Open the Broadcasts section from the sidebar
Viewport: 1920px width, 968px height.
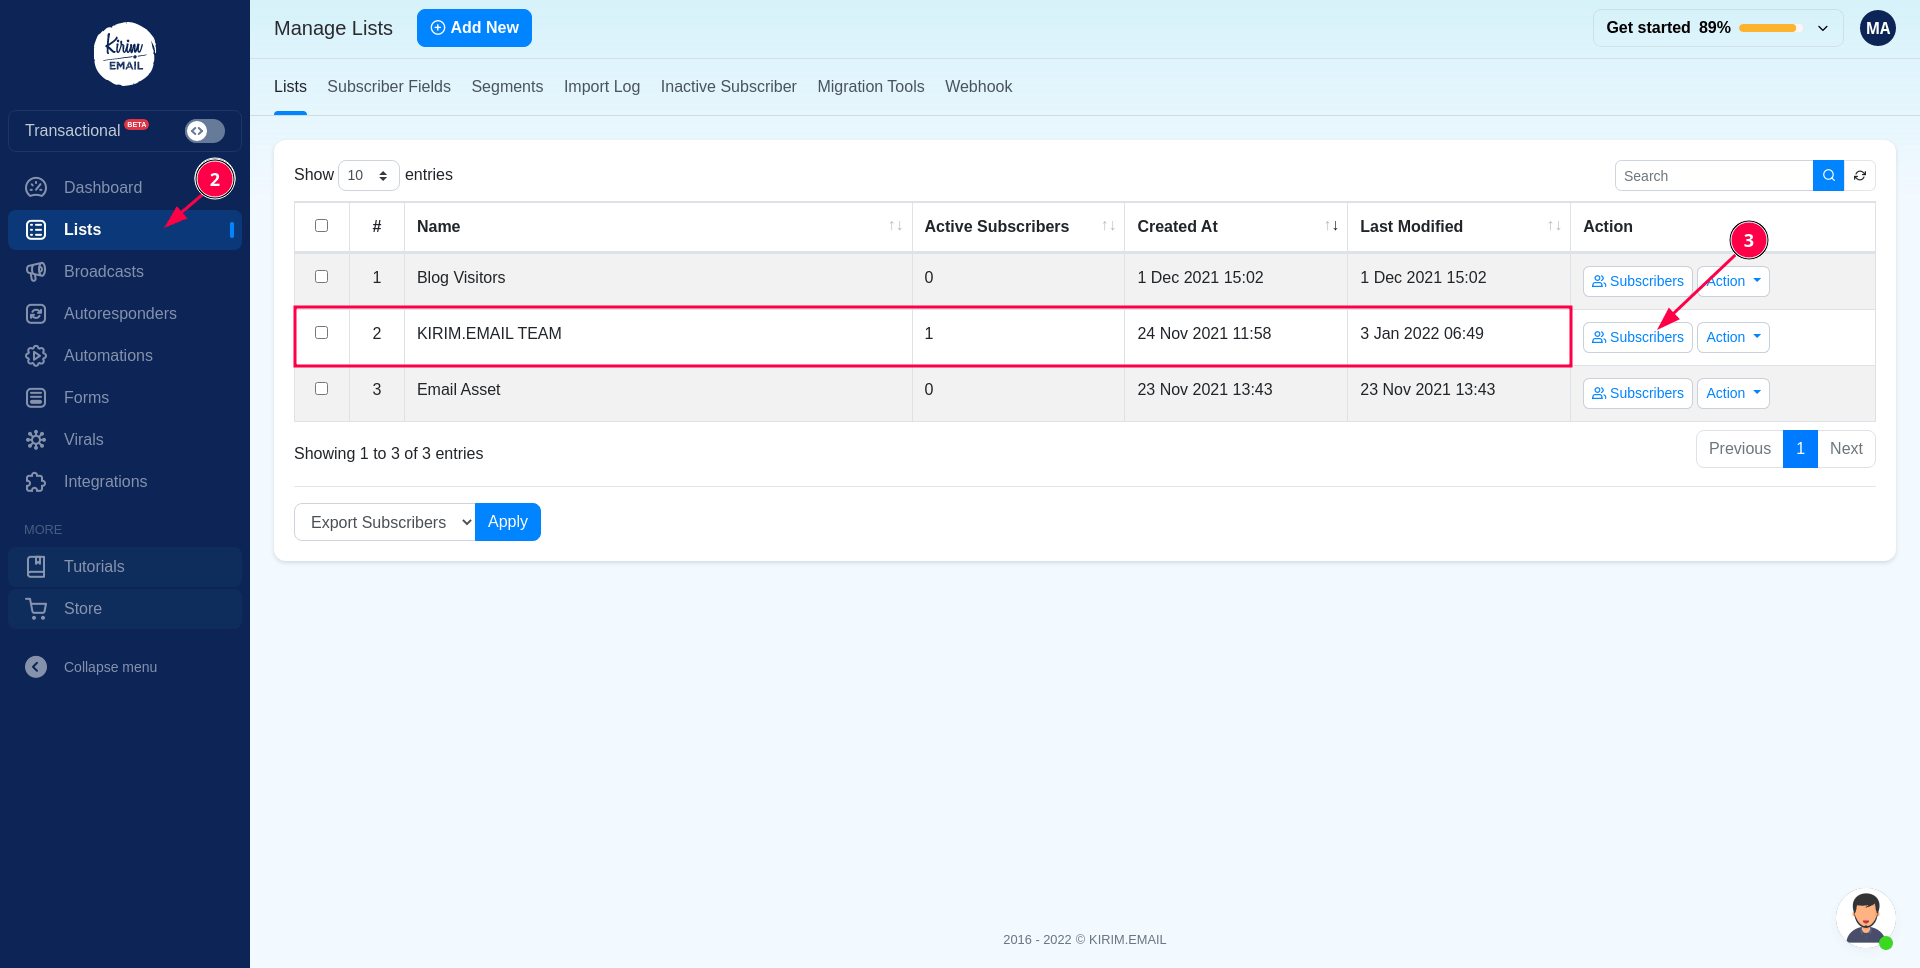coord(103,271)
